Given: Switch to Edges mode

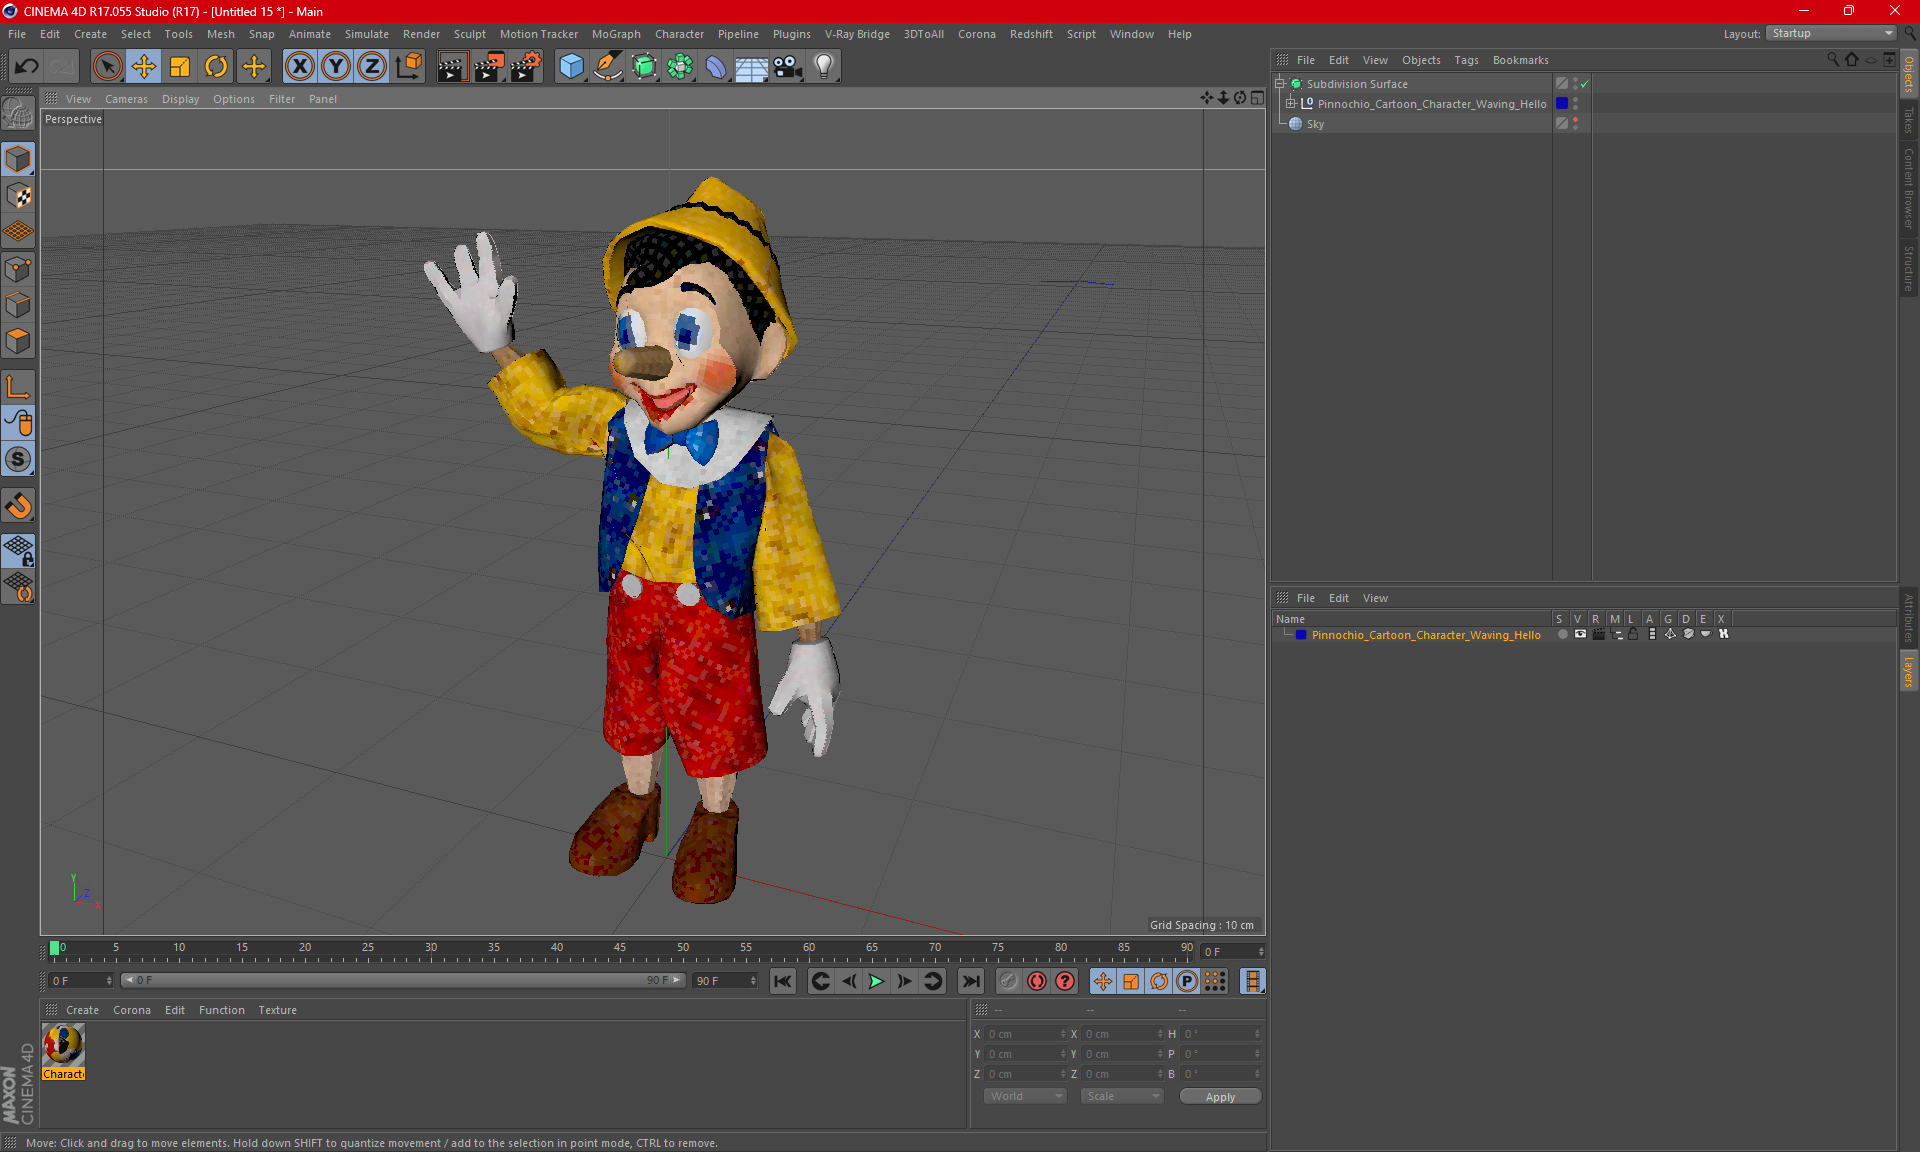Looking at the screenshot, I should click(18, 305).
